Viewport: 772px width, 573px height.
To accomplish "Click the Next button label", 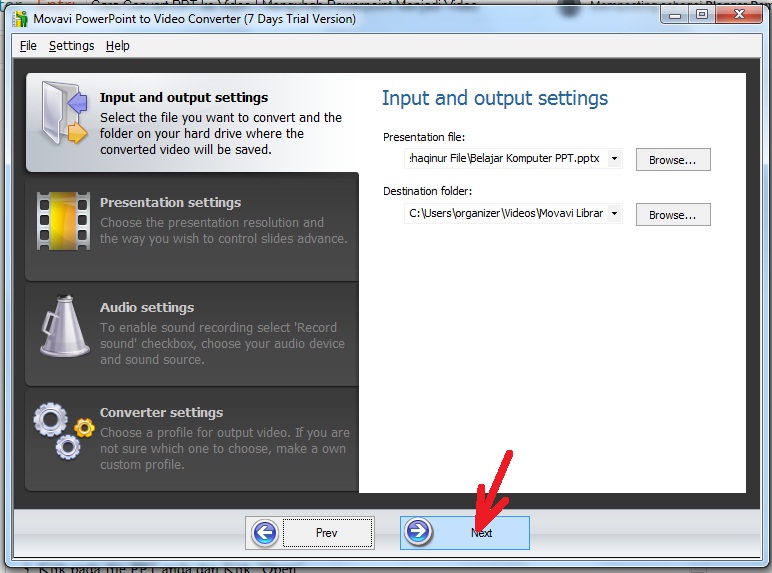I will pos(482,533).
